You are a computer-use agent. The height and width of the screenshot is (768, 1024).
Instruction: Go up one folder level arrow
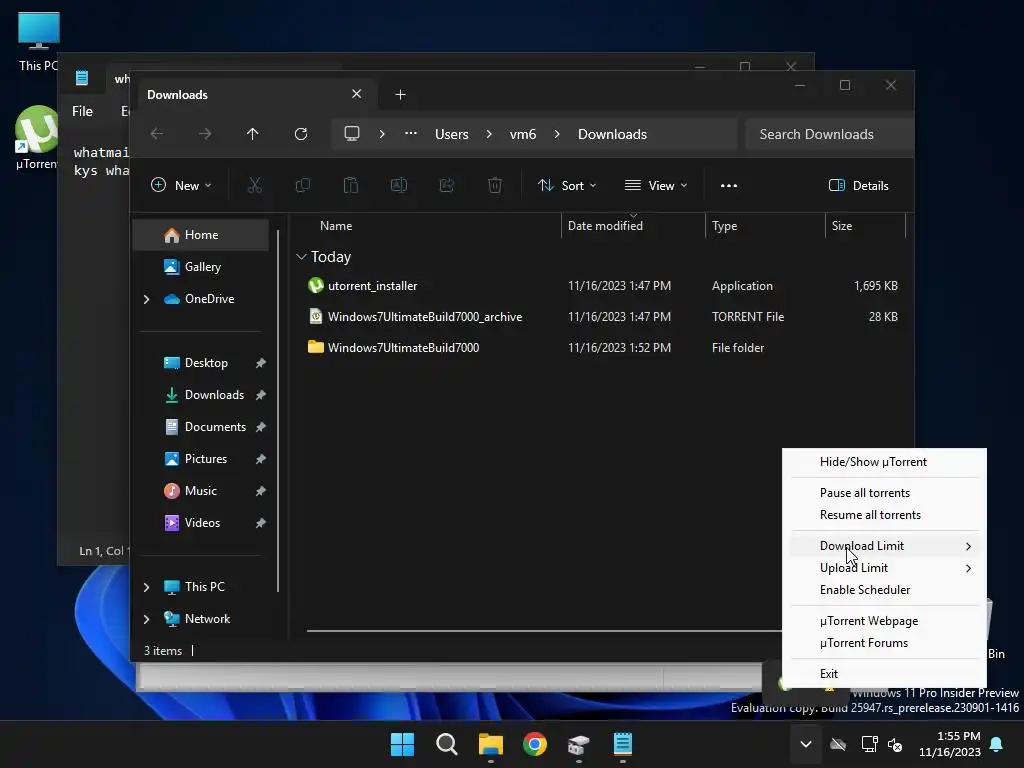pos(253,134)
